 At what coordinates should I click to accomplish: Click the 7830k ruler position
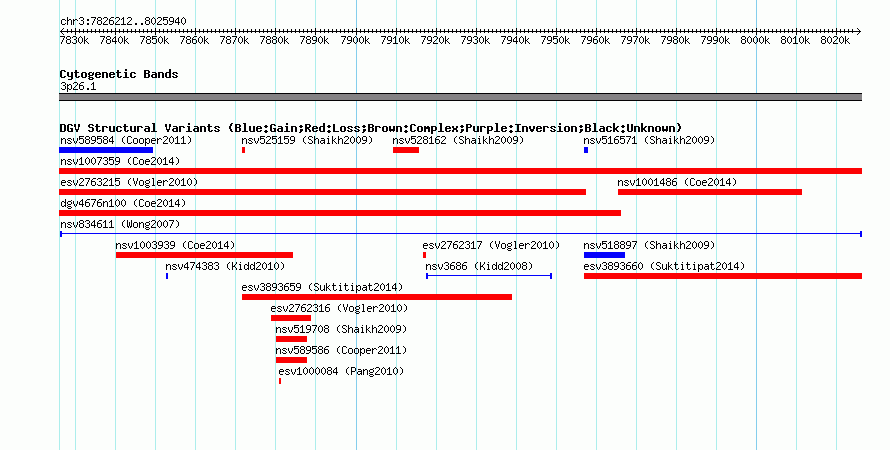(74, 40)
